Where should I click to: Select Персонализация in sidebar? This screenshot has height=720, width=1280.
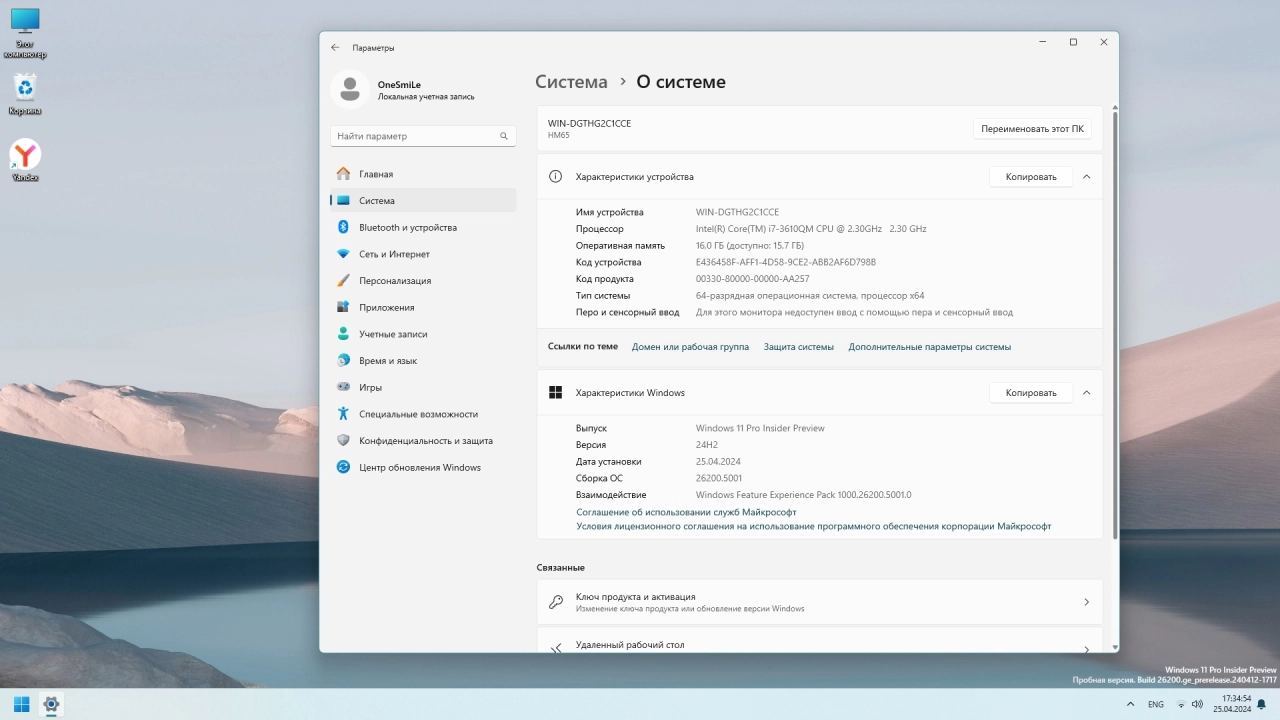click(423, 281)
